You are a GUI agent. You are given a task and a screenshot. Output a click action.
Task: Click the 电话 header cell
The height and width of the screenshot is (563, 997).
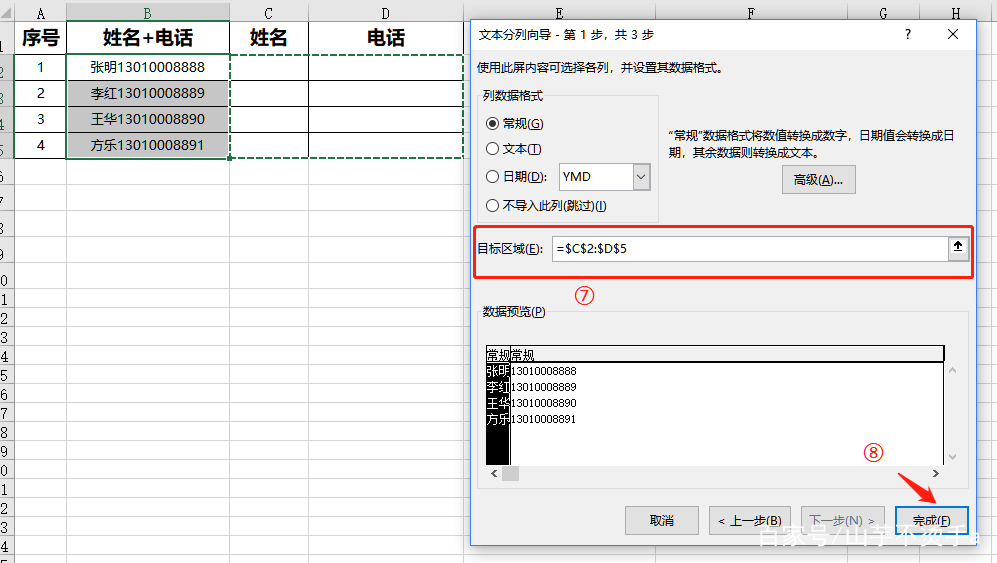(x=386, y=38)
